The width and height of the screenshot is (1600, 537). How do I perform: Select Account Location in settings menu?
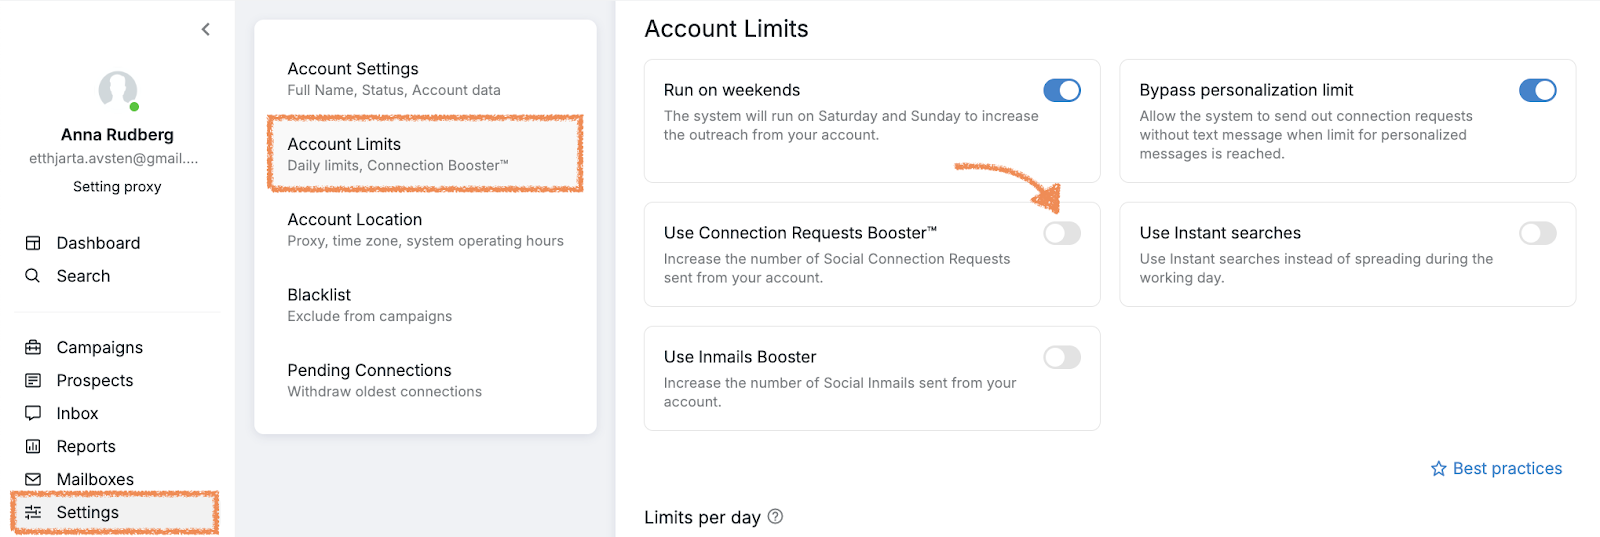coord(425,229)
